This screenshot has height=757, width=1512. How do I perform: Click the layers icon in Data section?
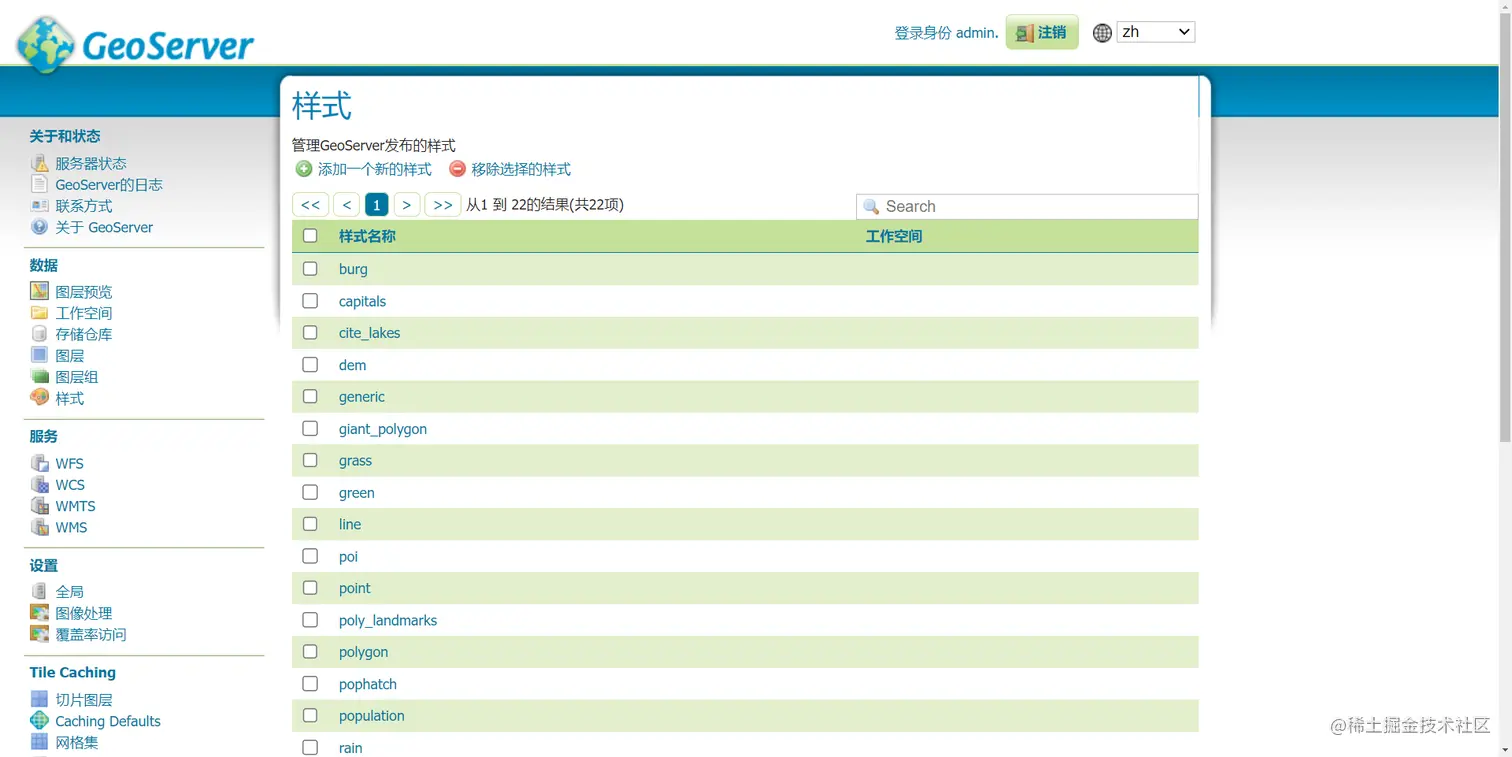pyautogui.click(x=39, y=355)
